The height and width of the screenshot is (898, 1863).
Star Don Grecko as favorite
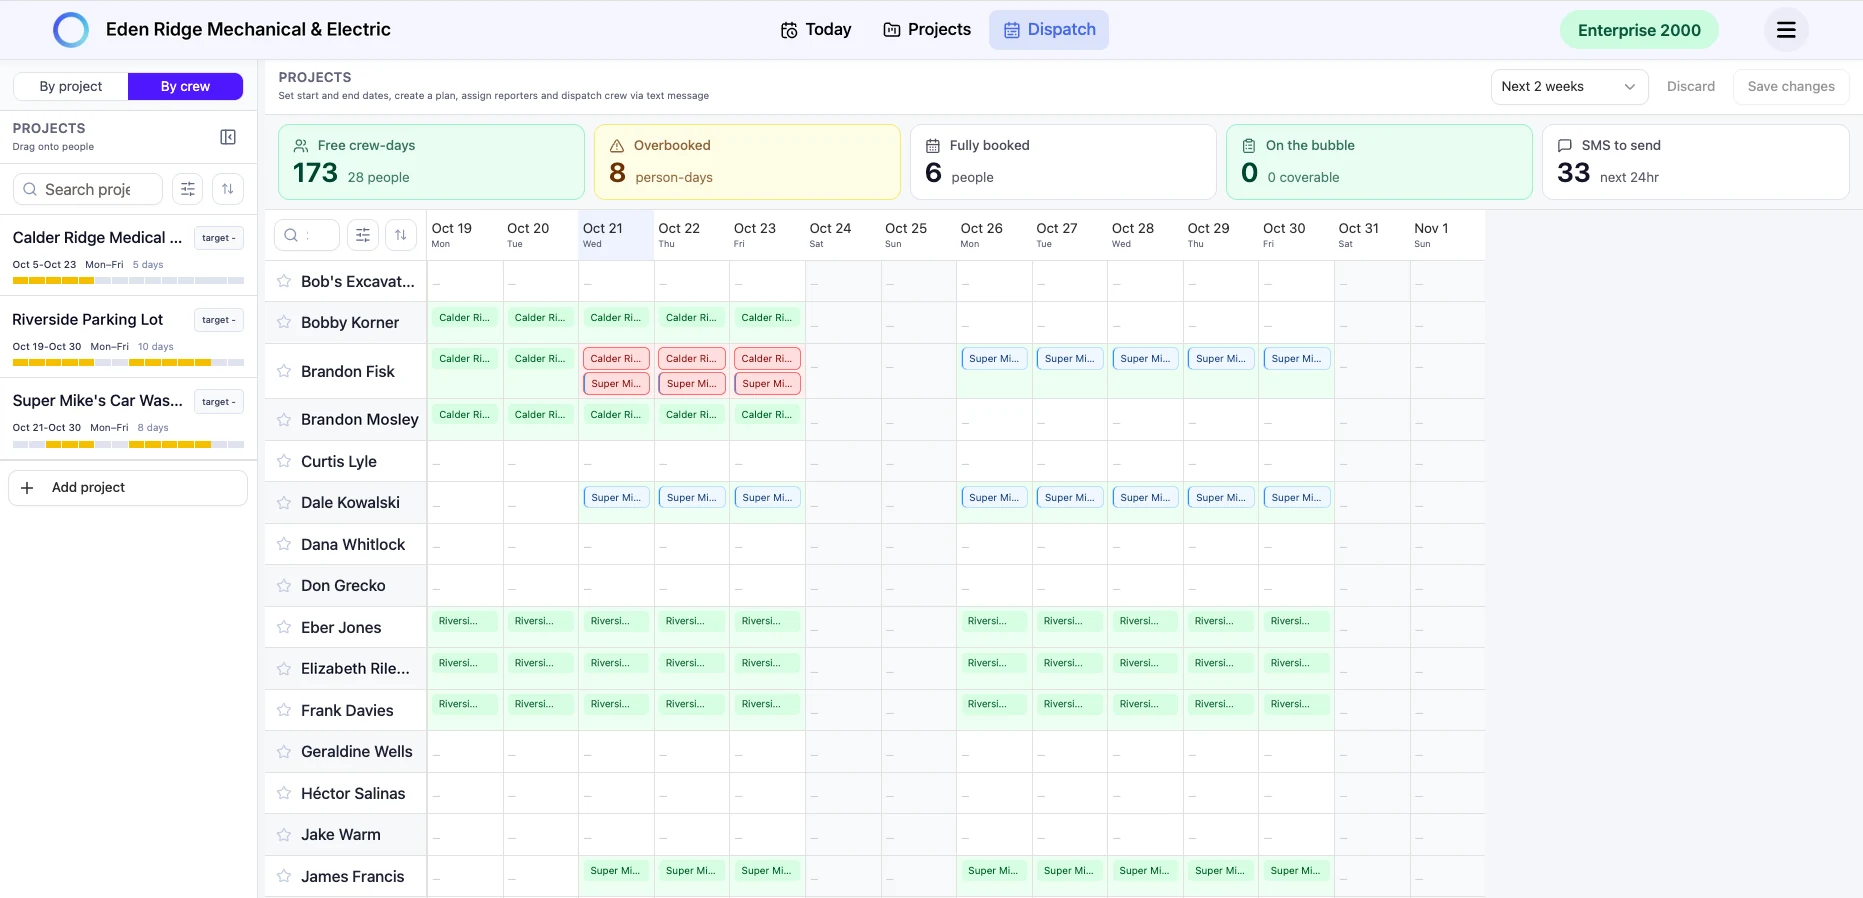pyautogui.click(x=284, y=586)
